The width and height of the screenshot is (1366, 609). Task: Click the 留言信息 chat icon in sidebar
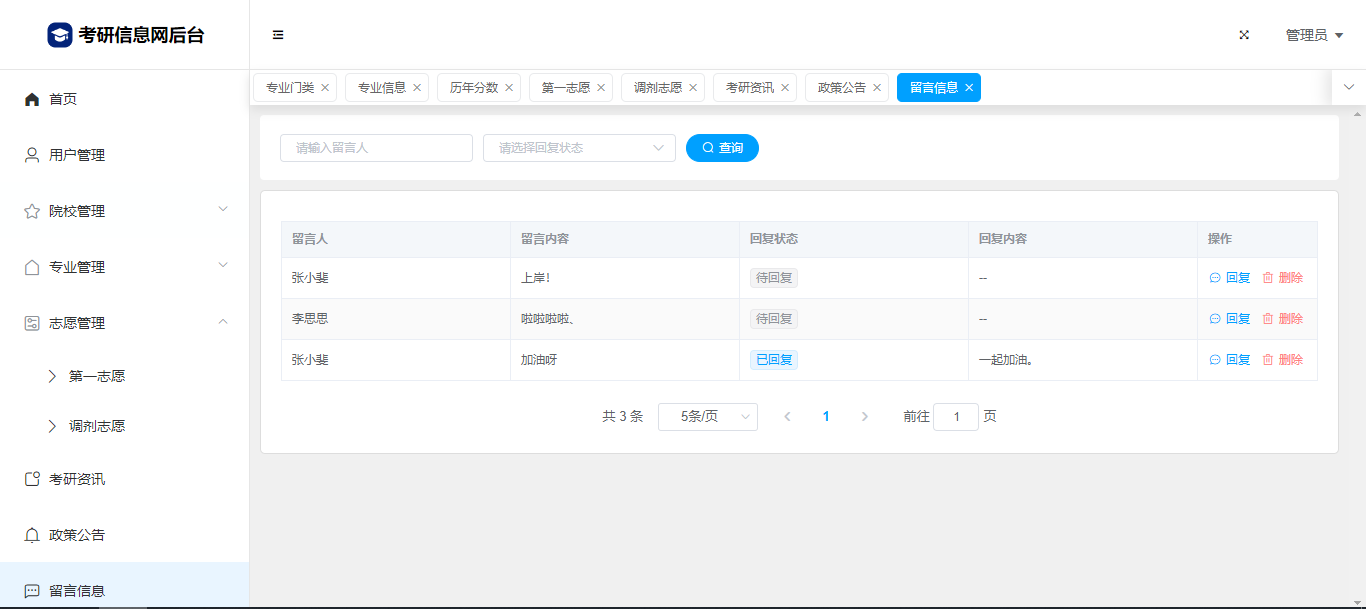click(32, 591)
